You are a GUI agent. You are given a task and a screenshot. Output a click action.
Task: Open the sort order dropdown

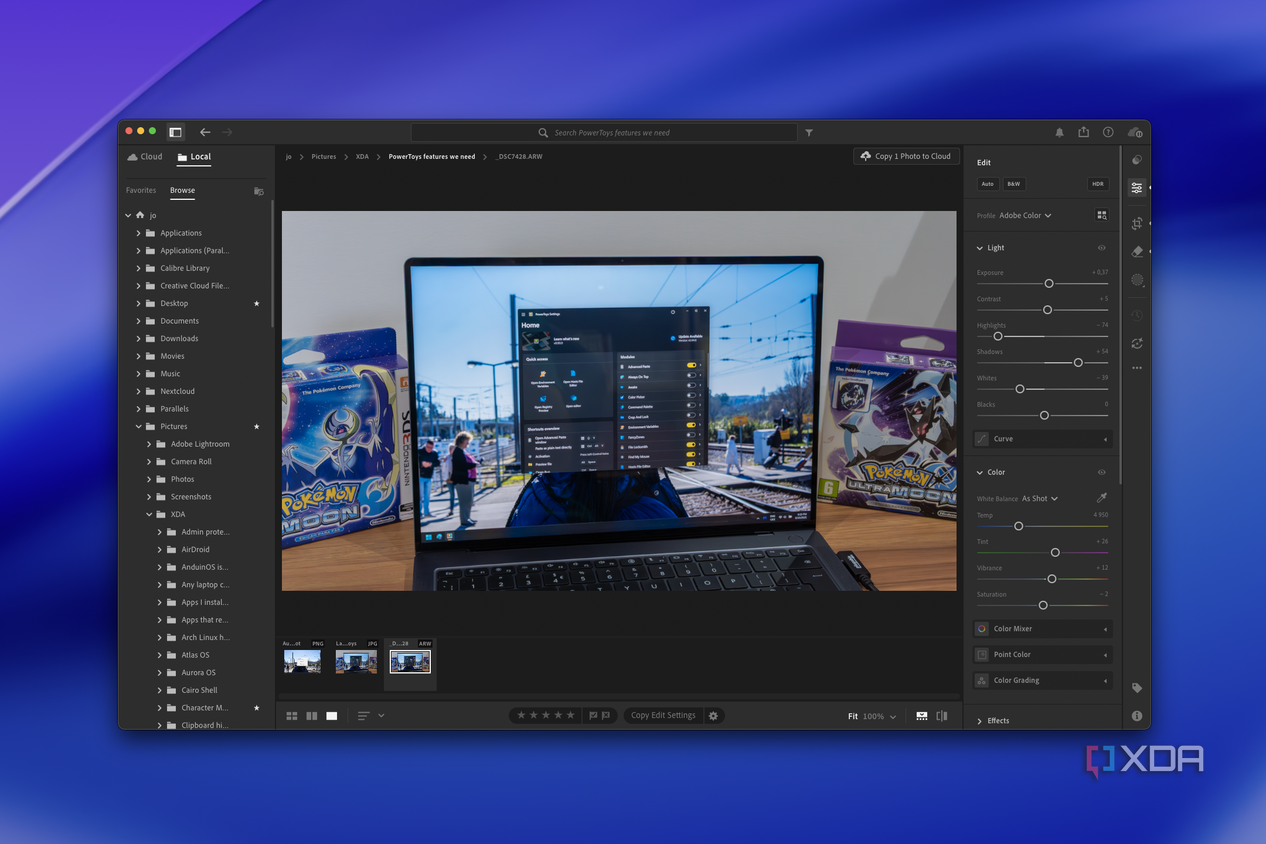pos(371,716)
